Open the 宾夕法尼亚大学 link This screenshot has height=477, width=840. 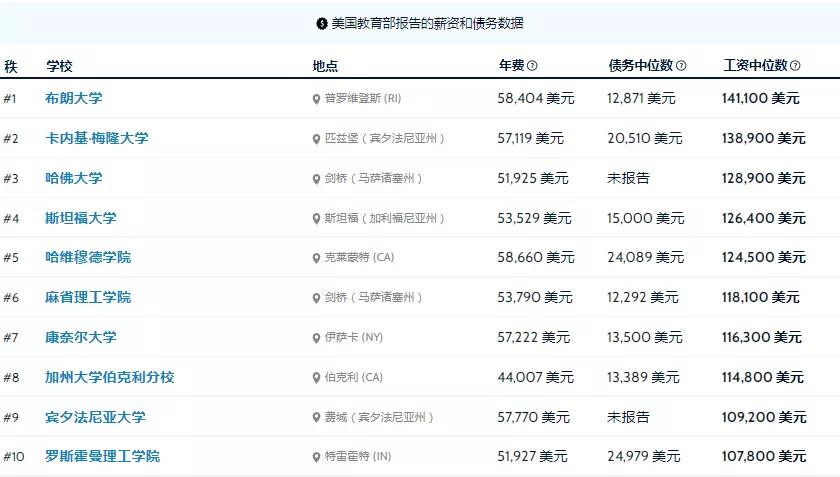(x=95, y=417)
